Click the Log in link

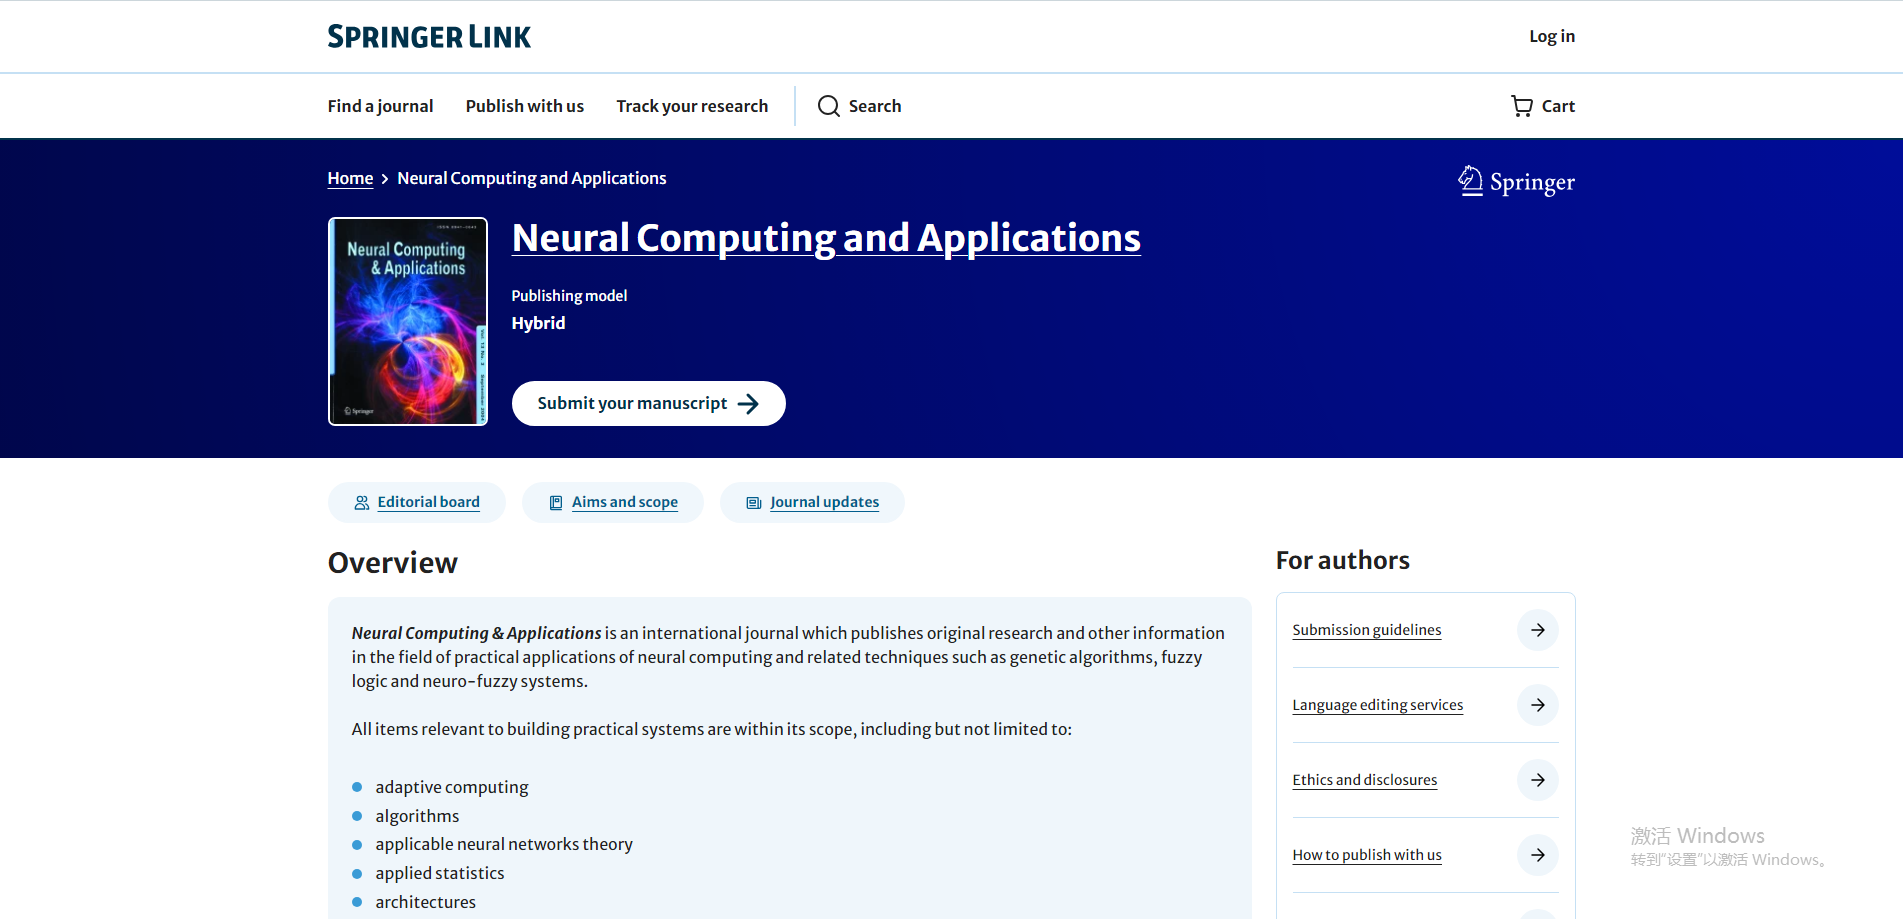click(x=1552, y=37)
